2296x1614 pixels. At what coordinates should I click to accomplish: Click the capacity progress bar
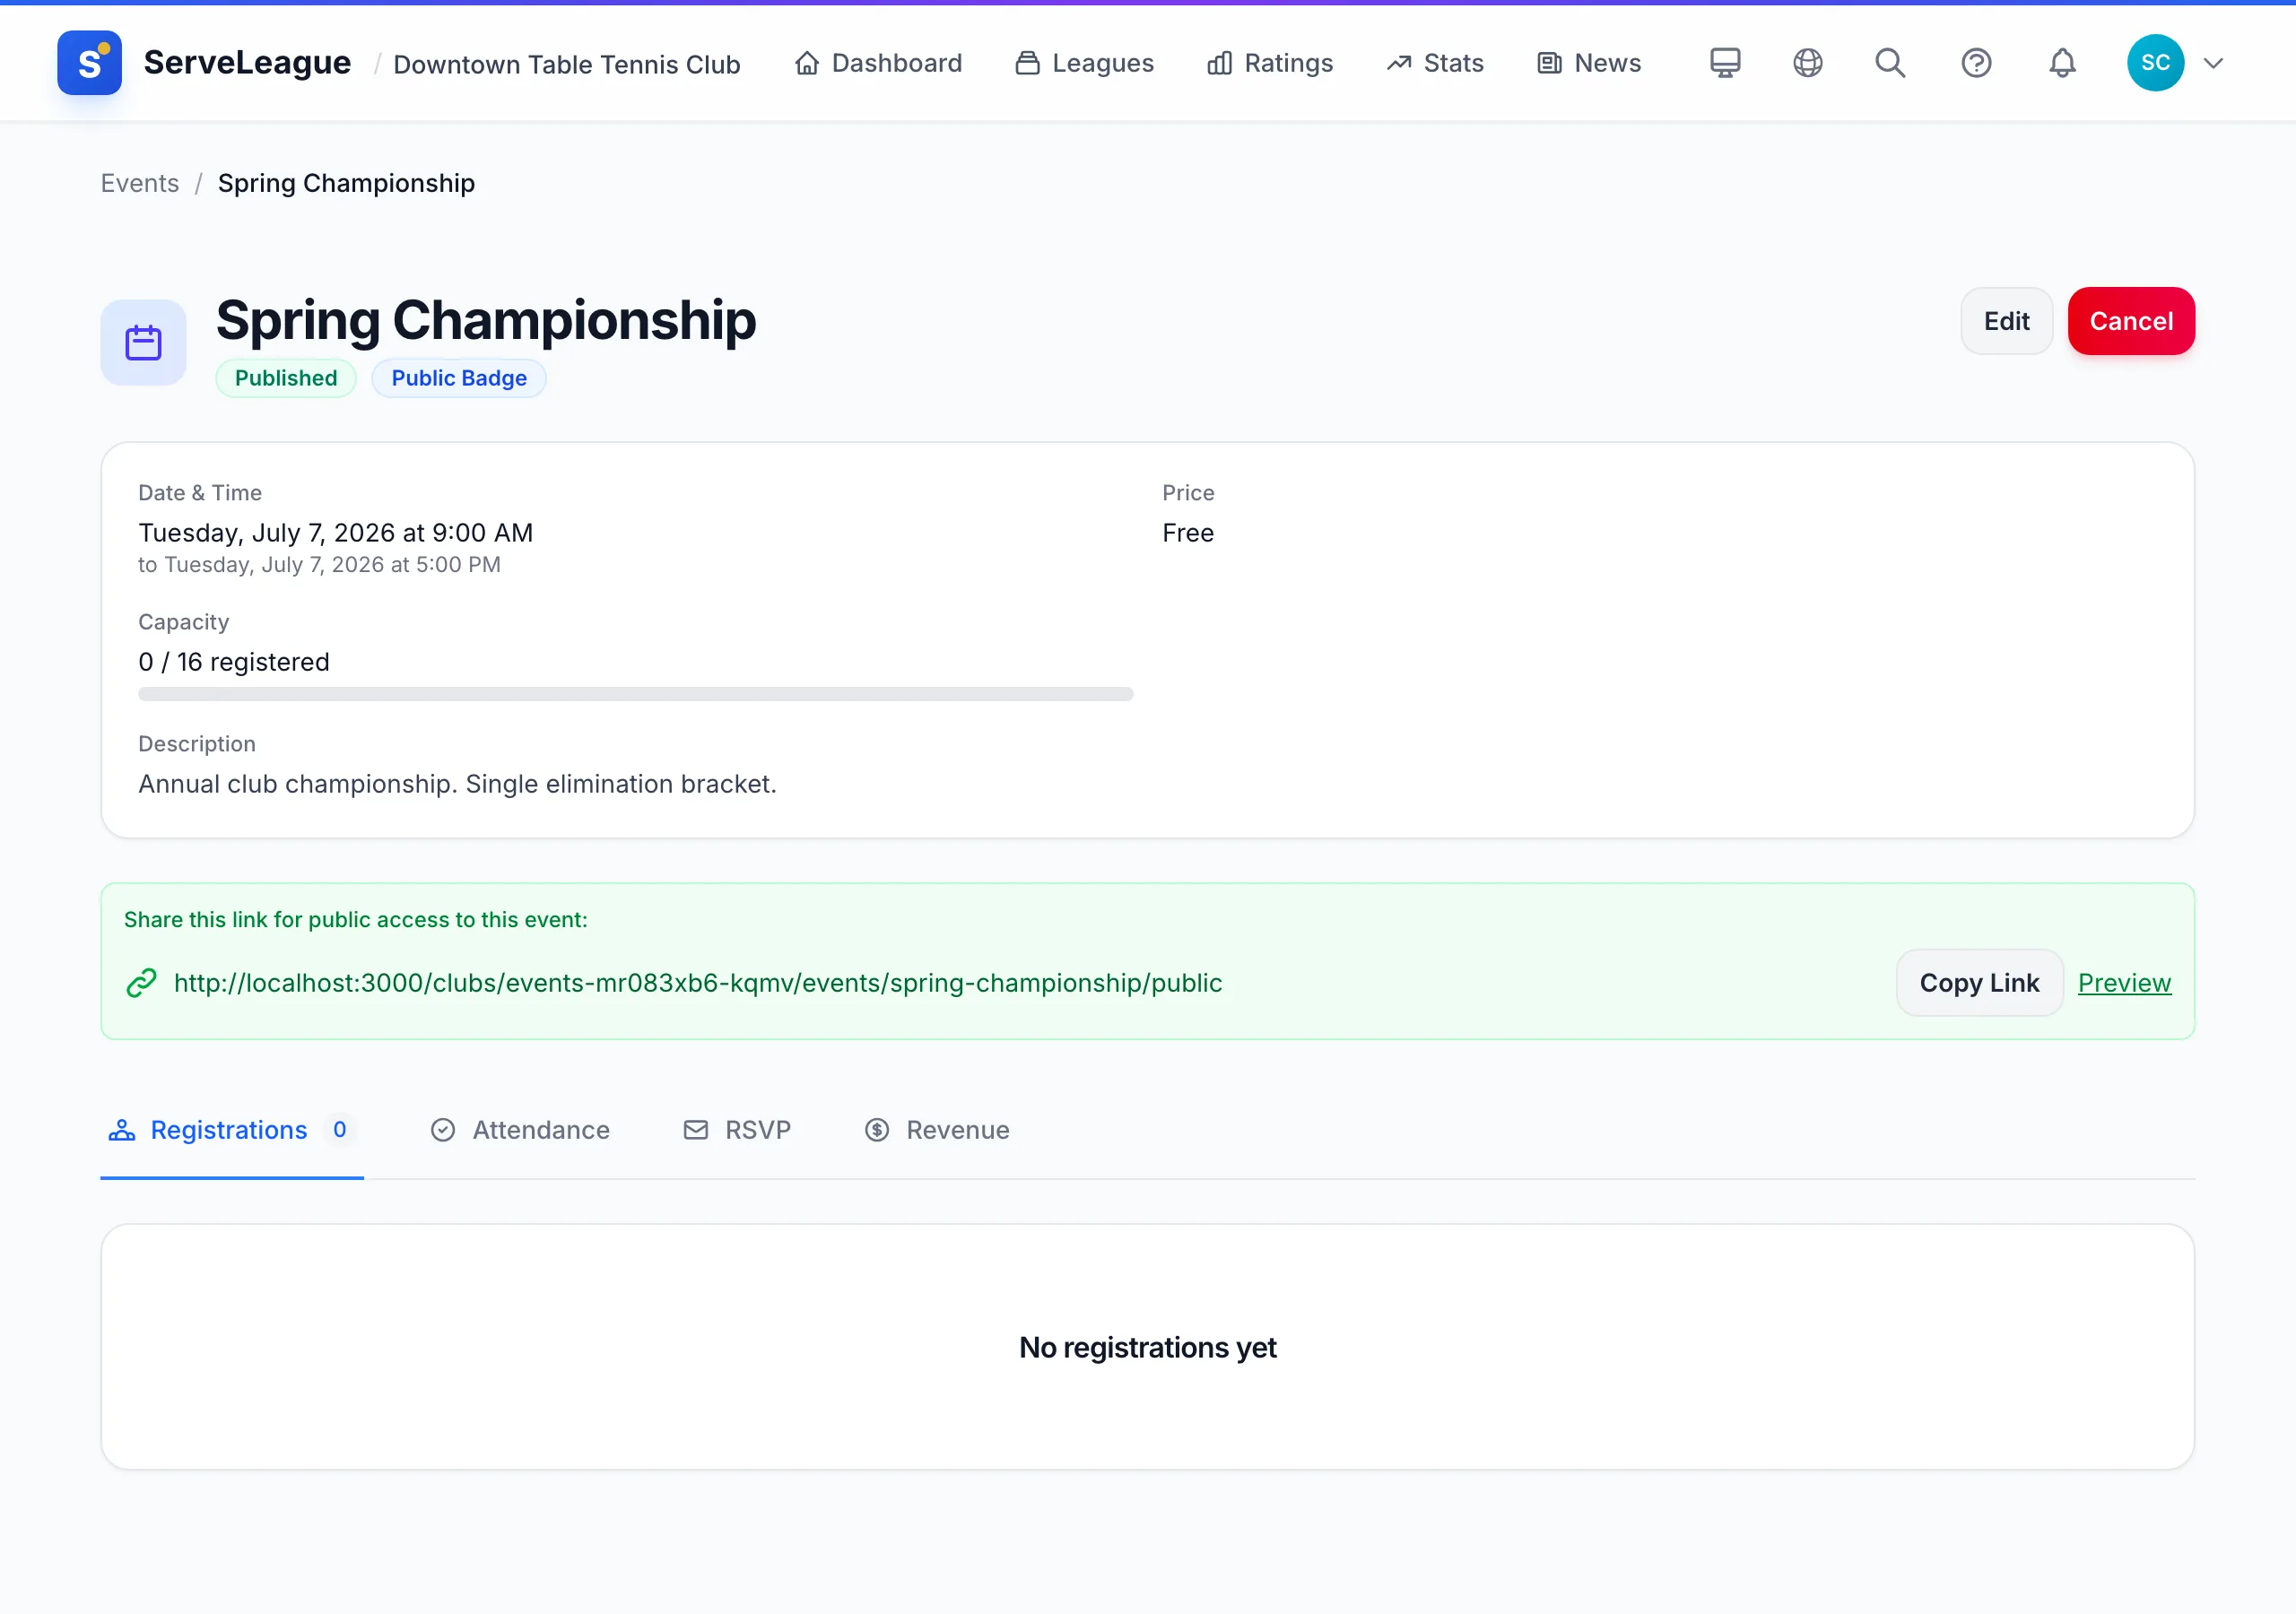635,694
